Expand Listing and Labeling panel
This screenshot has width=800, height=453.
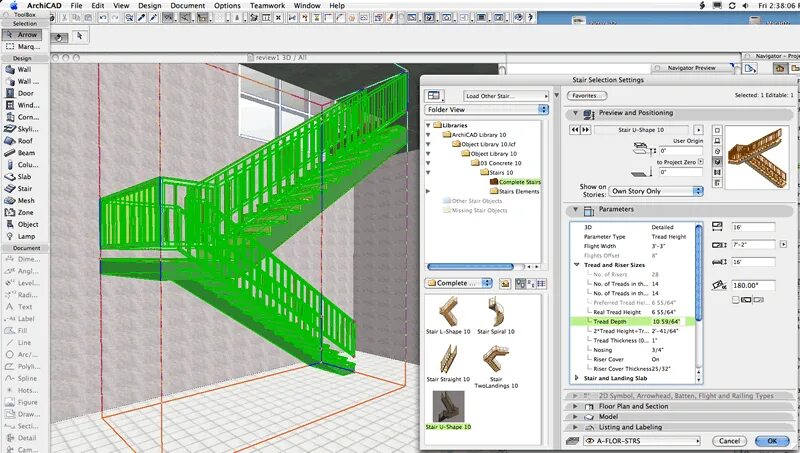[x=576, y=427]
